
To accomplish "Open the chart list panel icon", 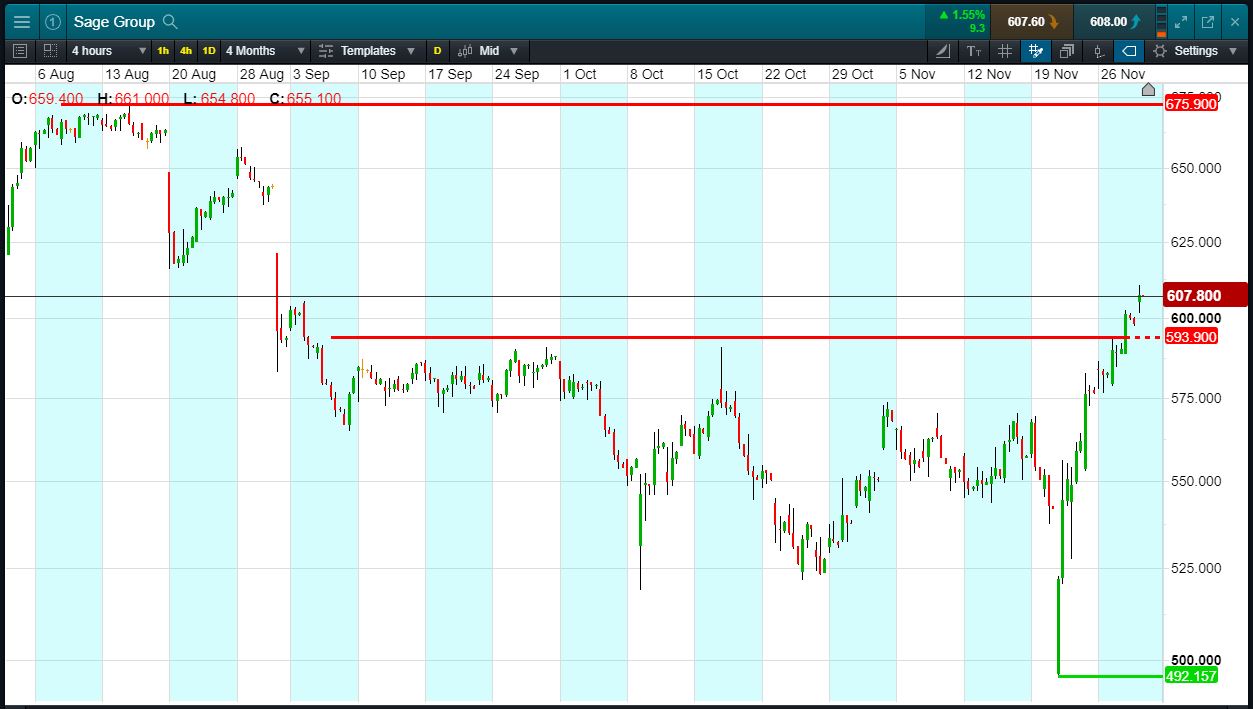I will pyautogui.click(x=21, y=50).
